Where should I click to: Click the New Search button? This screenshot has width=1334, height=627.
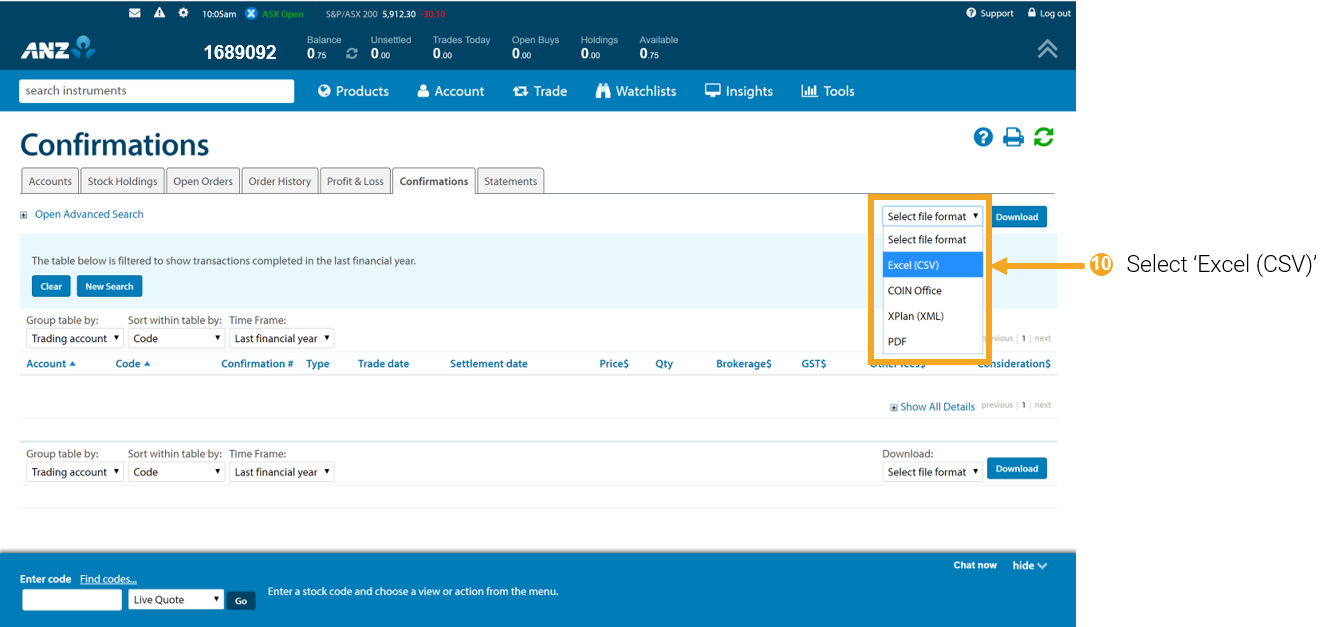coord(109,286)
